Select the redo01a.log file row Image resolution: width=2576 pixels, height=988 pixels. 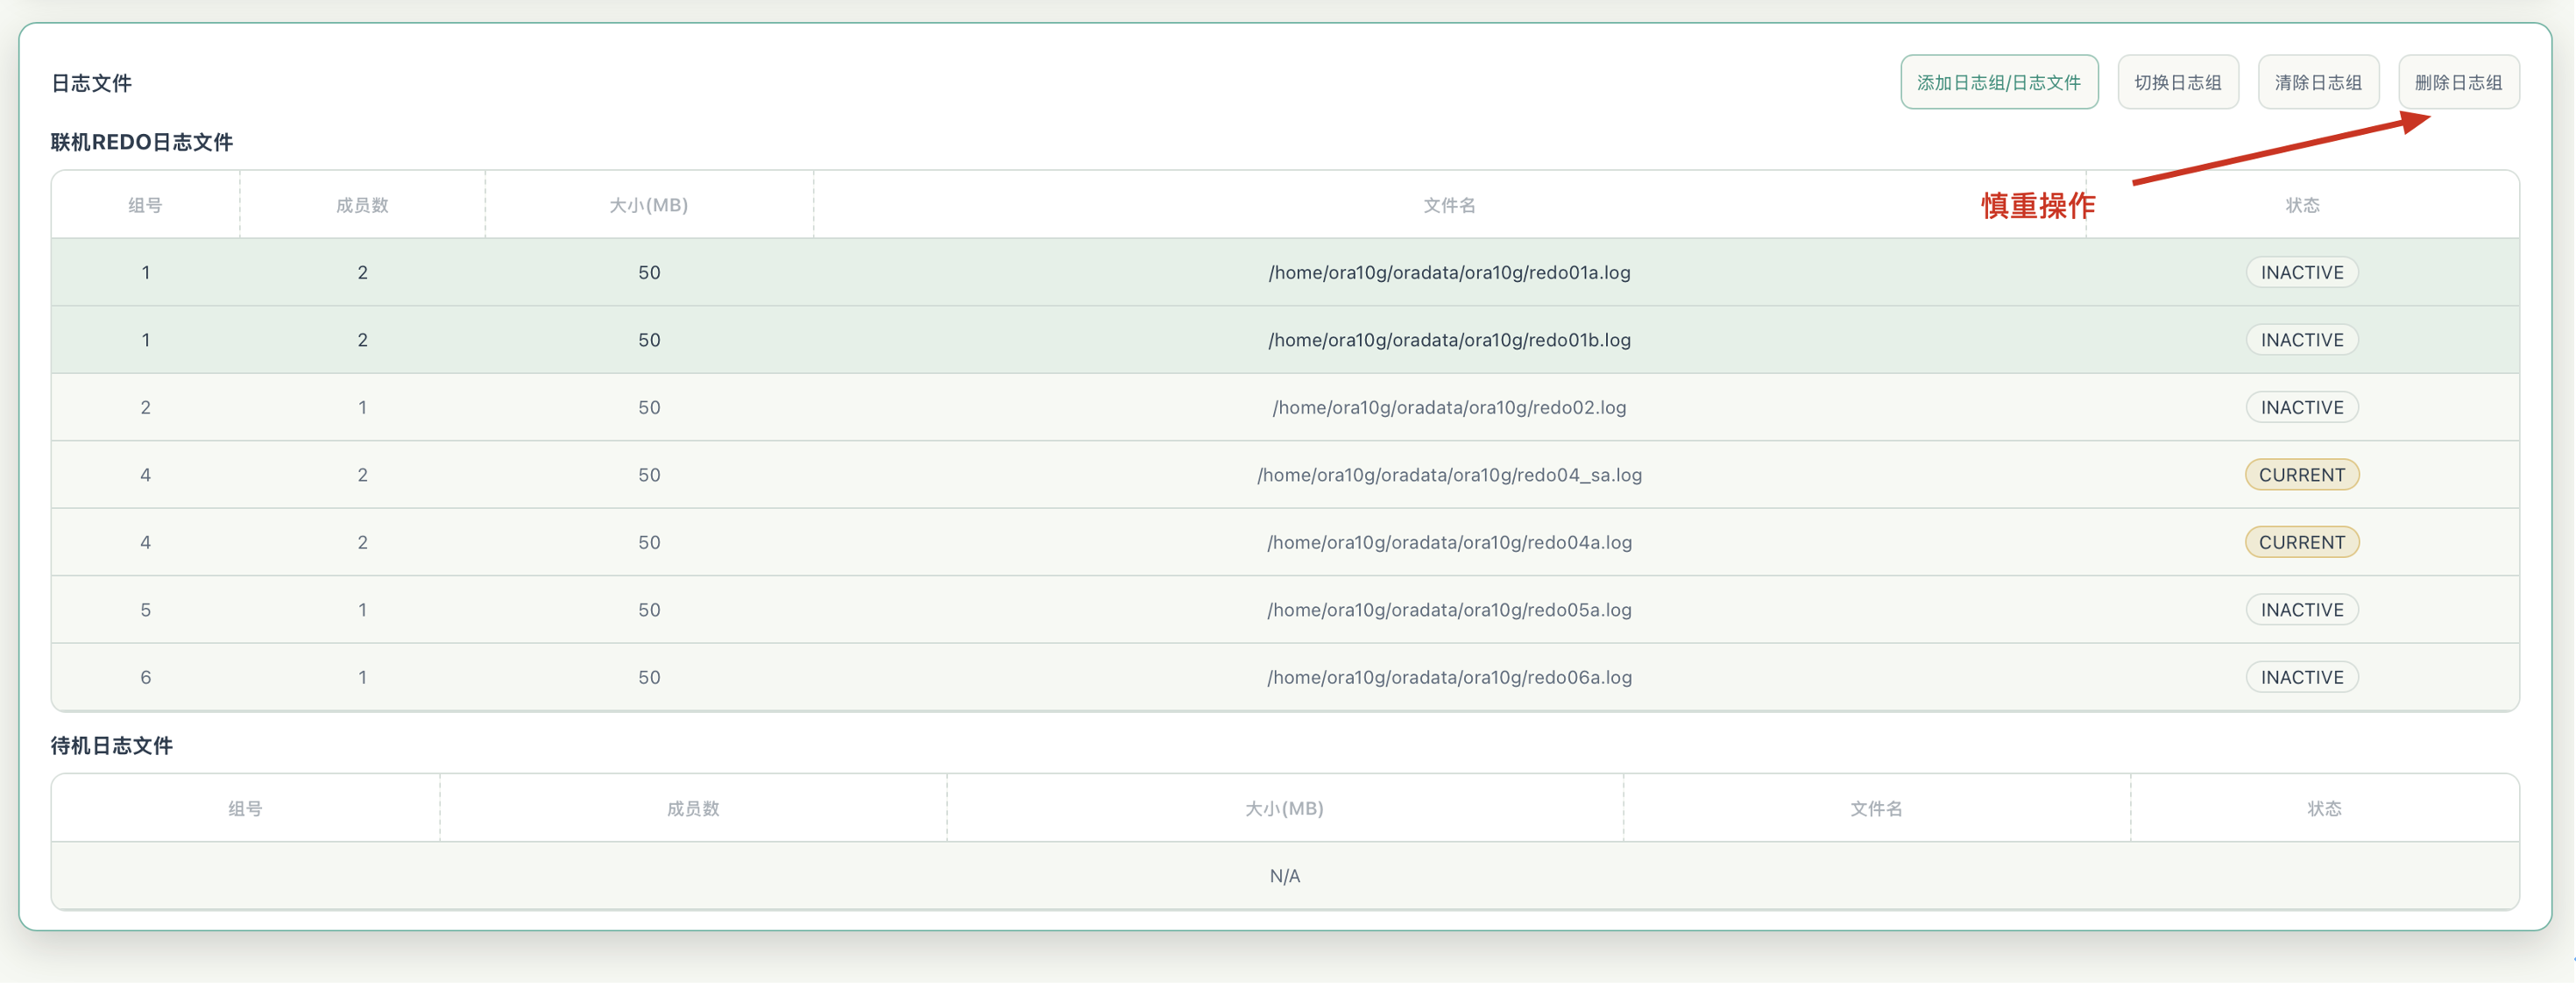point(1285,272)
